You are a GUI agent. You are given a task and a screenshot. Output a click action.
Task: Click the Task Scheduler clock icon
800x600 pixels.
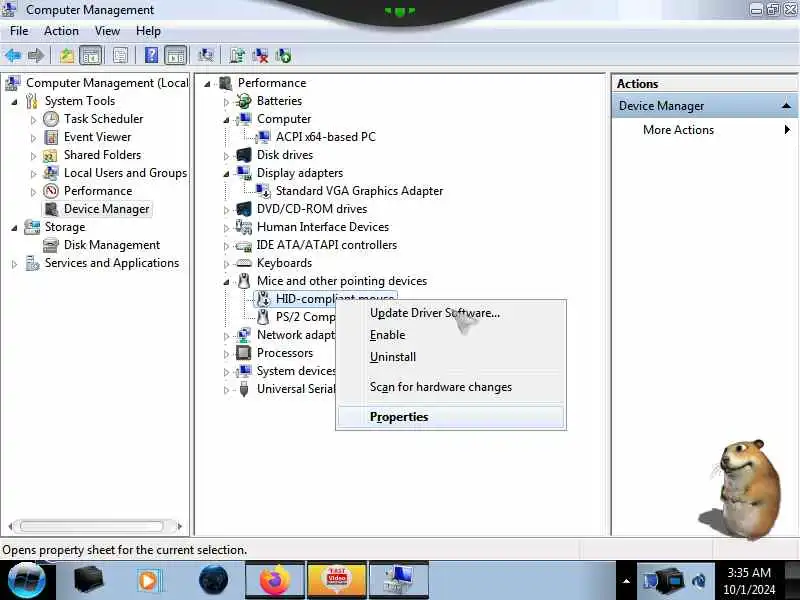pos(51,119)
